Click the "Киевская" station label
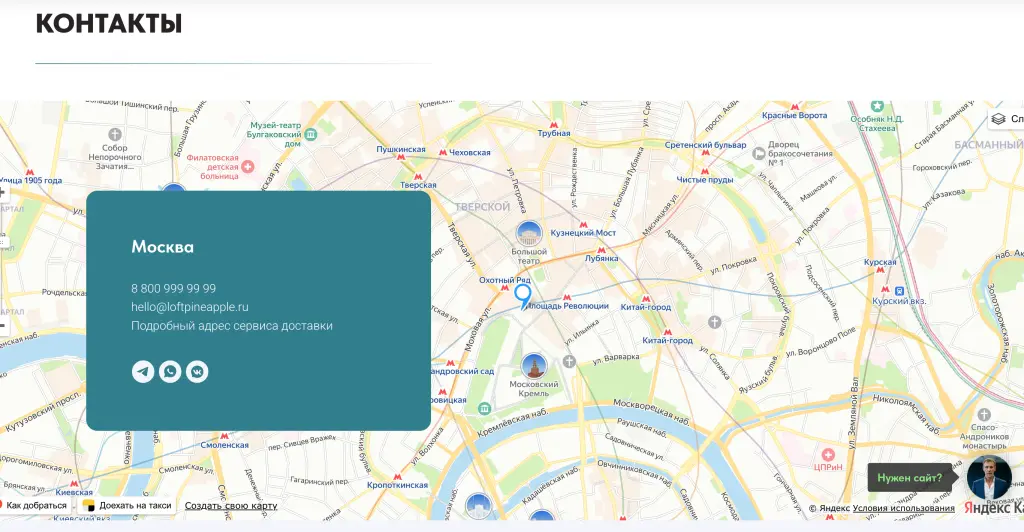This screenshot has width=1024, height=532. click(74, 493)
